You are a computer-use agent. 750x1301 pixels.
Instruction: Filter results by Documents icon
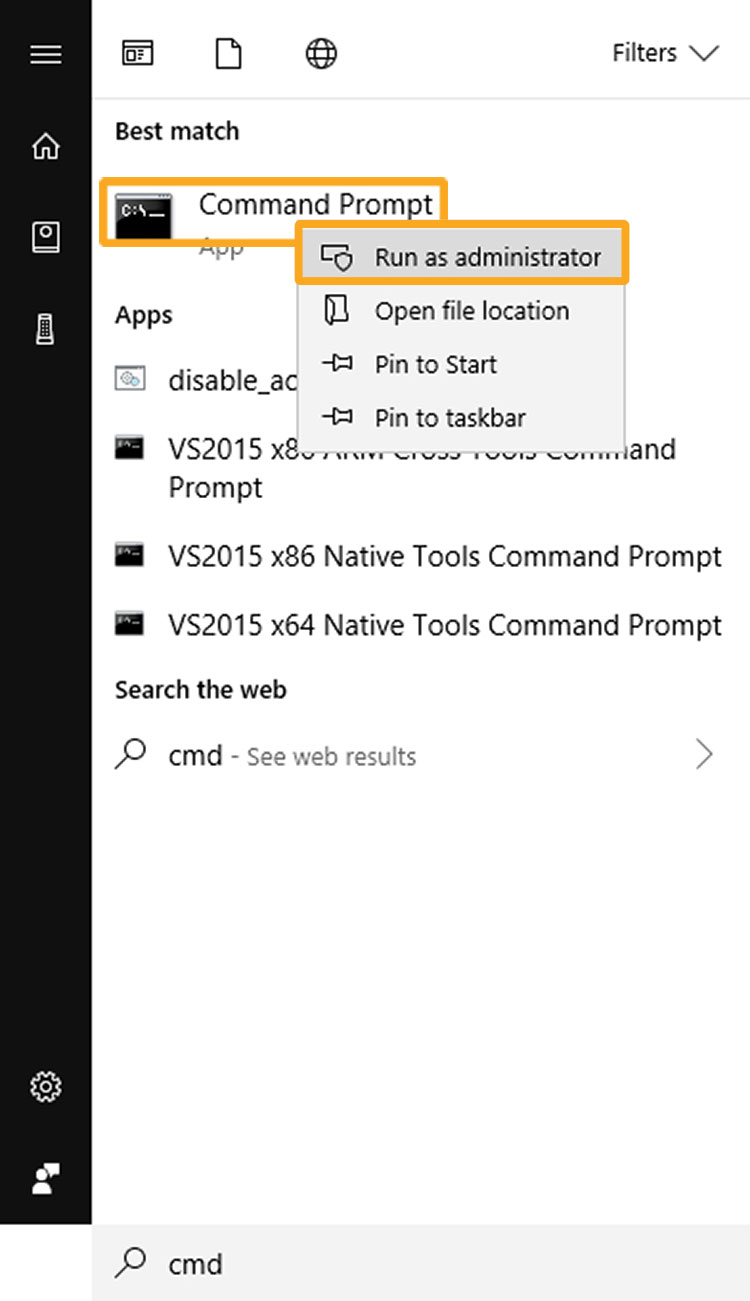tap(229, 53)
